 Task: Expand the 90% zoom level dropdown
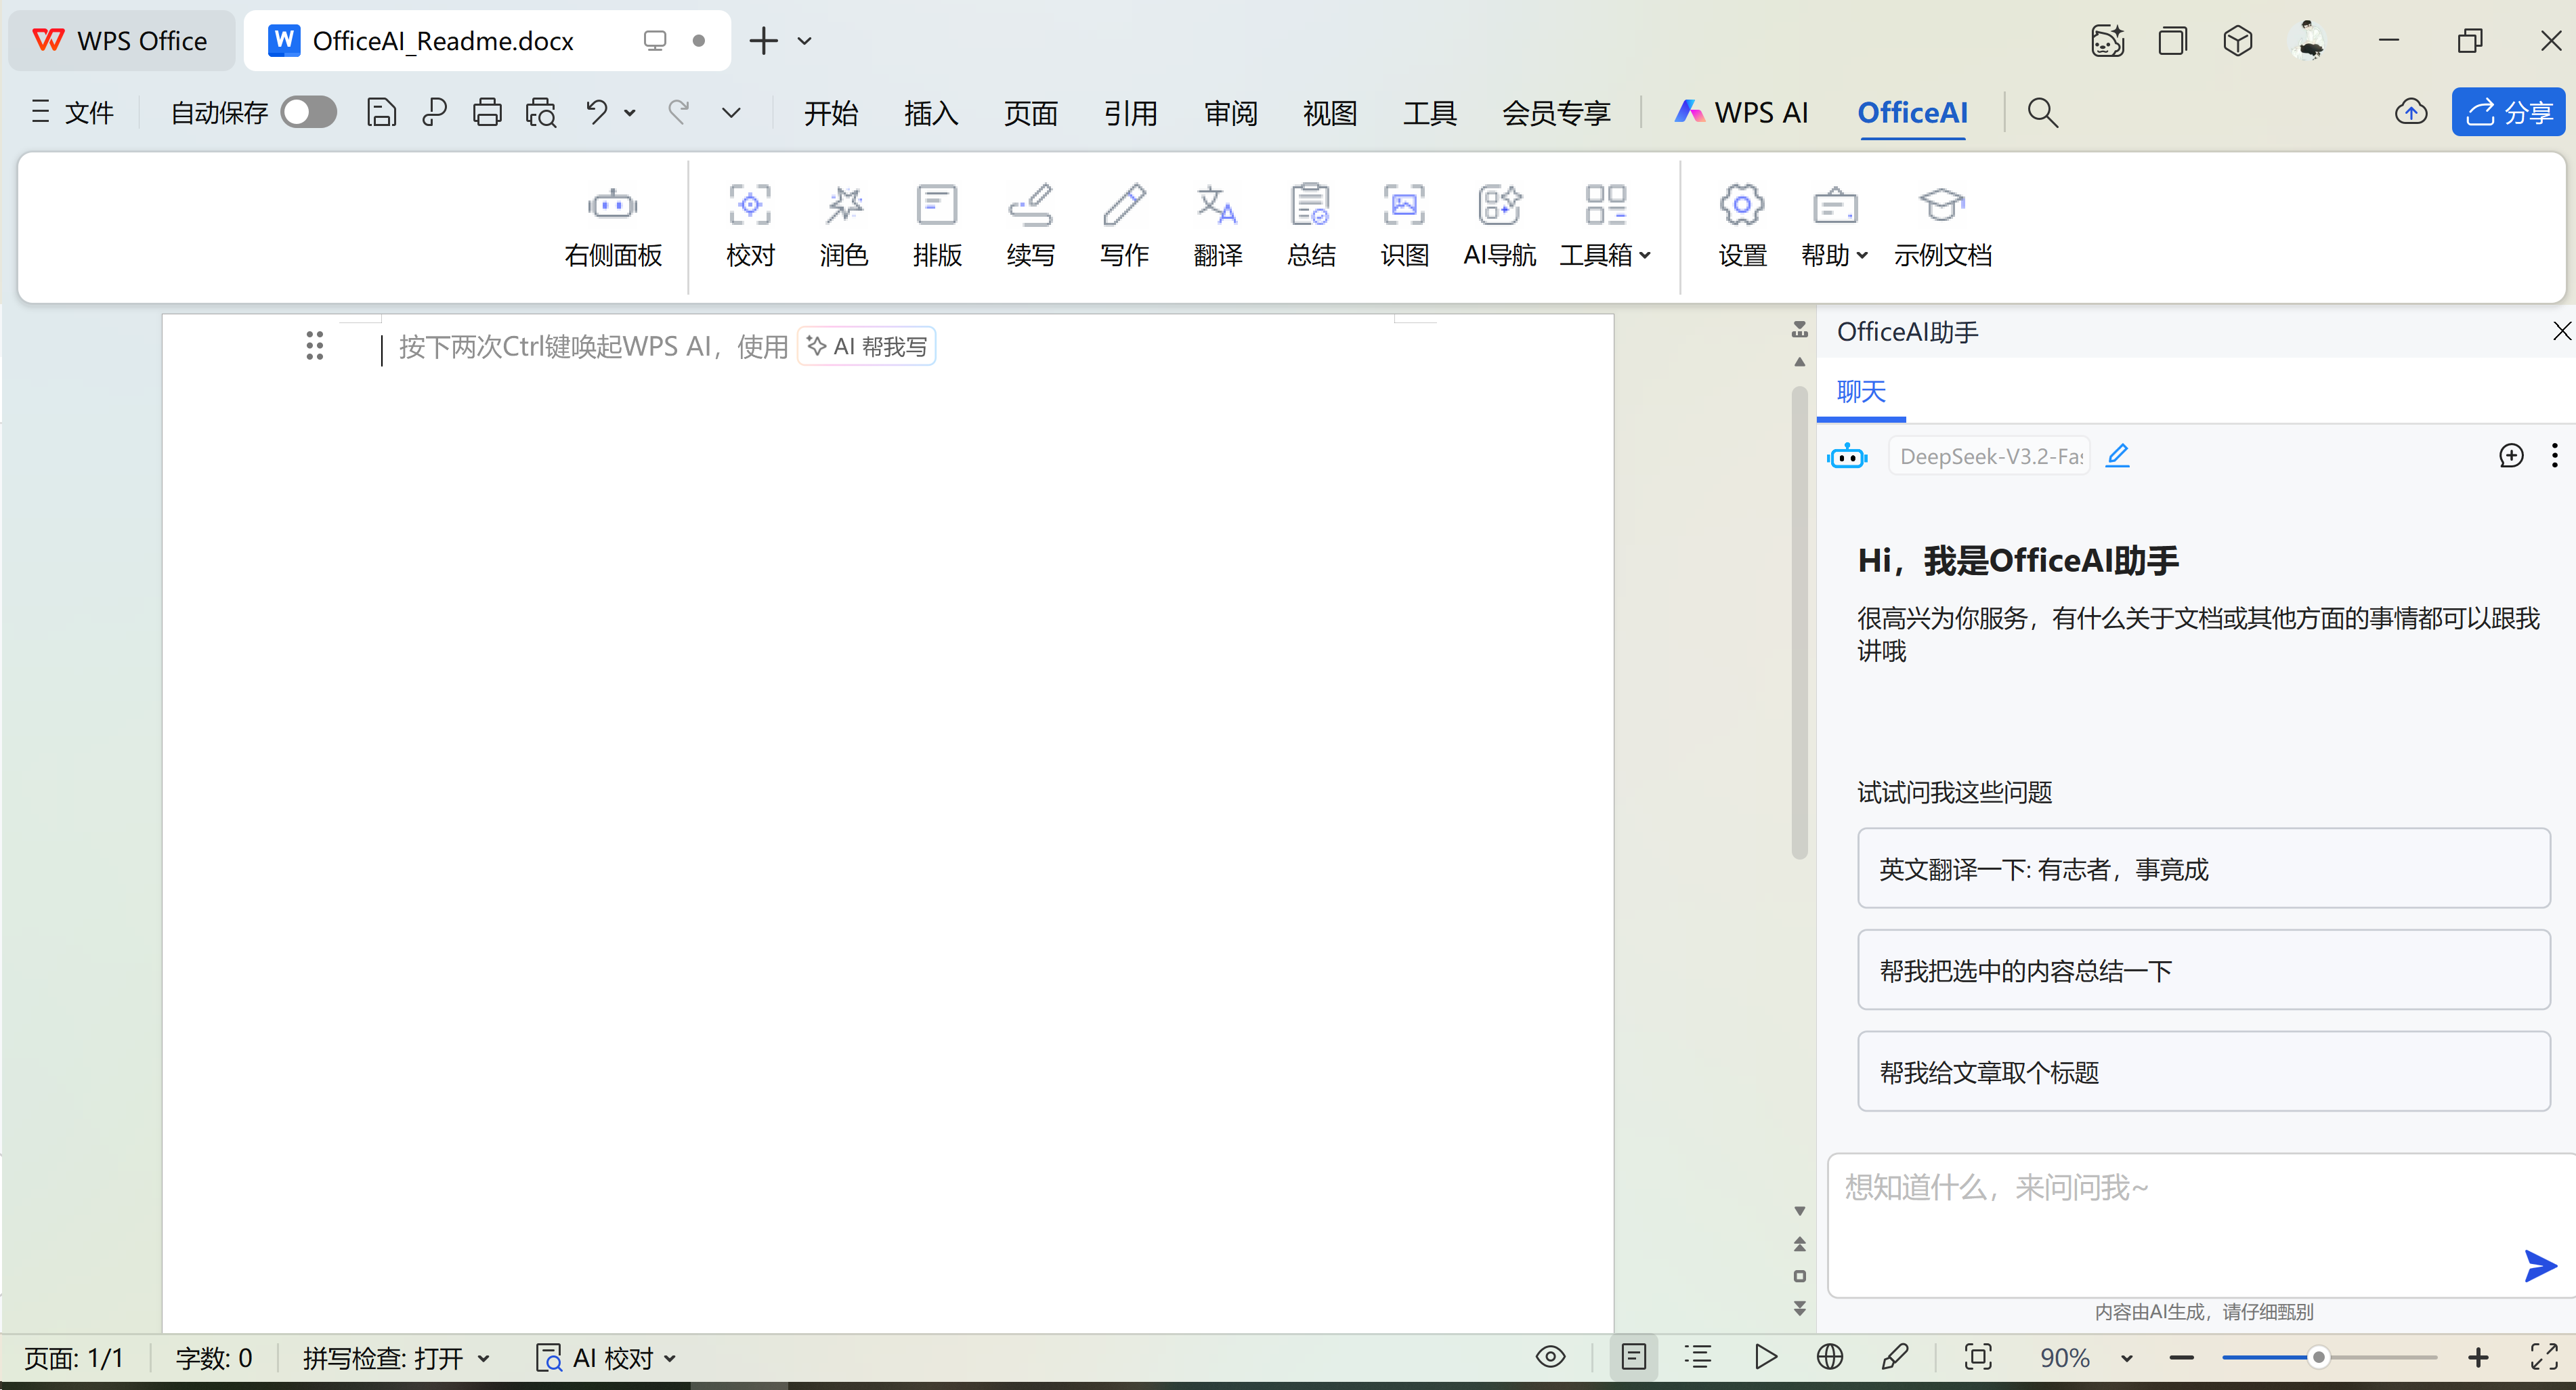[x=2127, y=1358]
